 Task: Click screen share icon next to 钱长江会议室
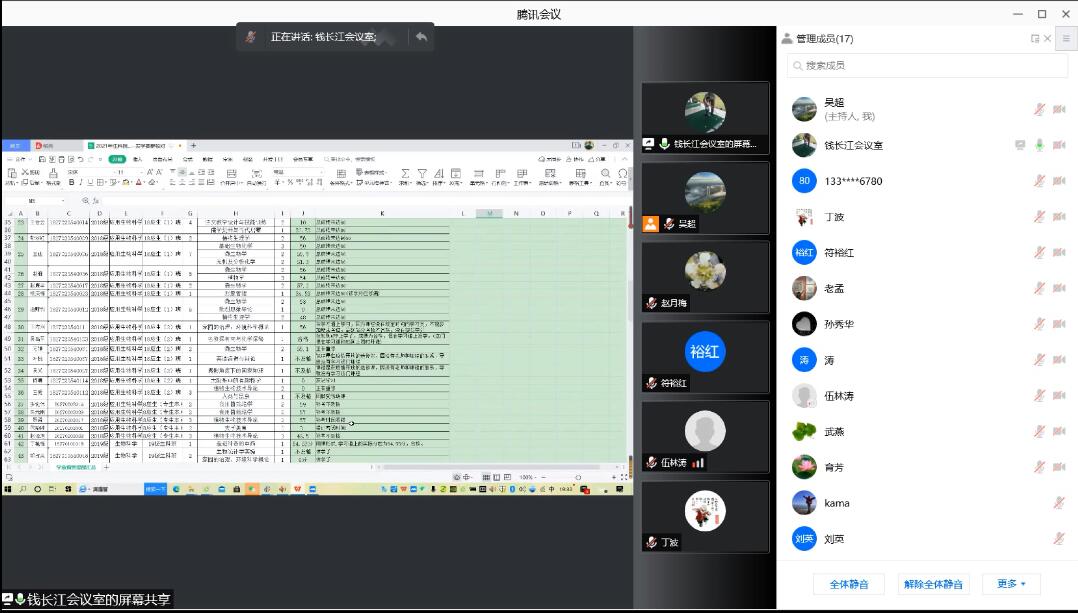(x=1020, y=145)
